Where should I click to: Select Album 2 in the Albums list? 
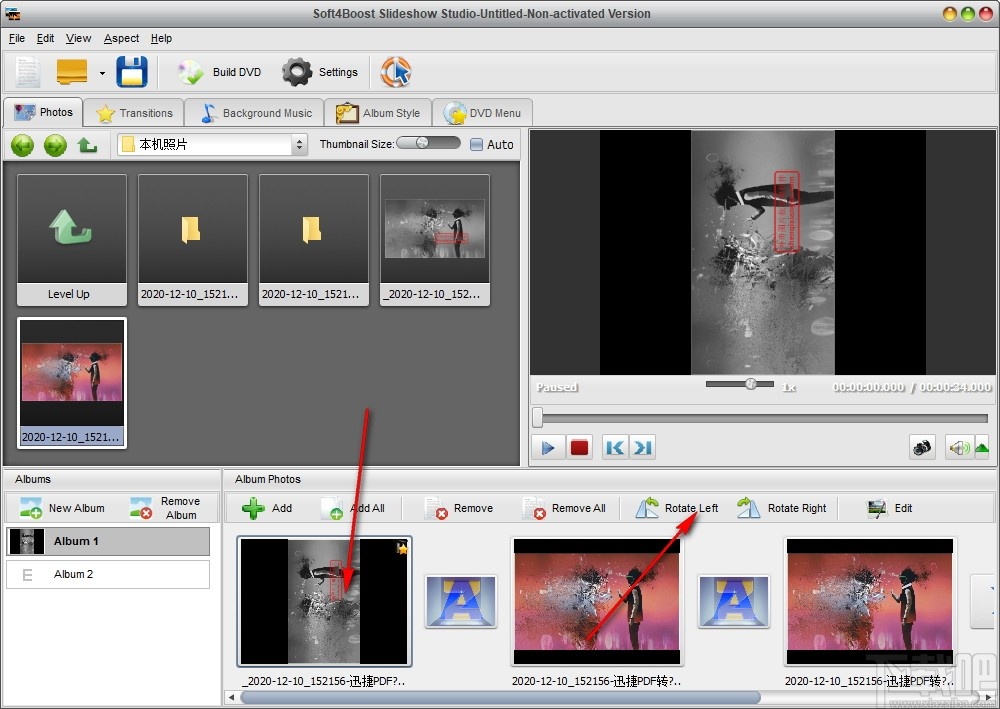click(x=108, y=574)
